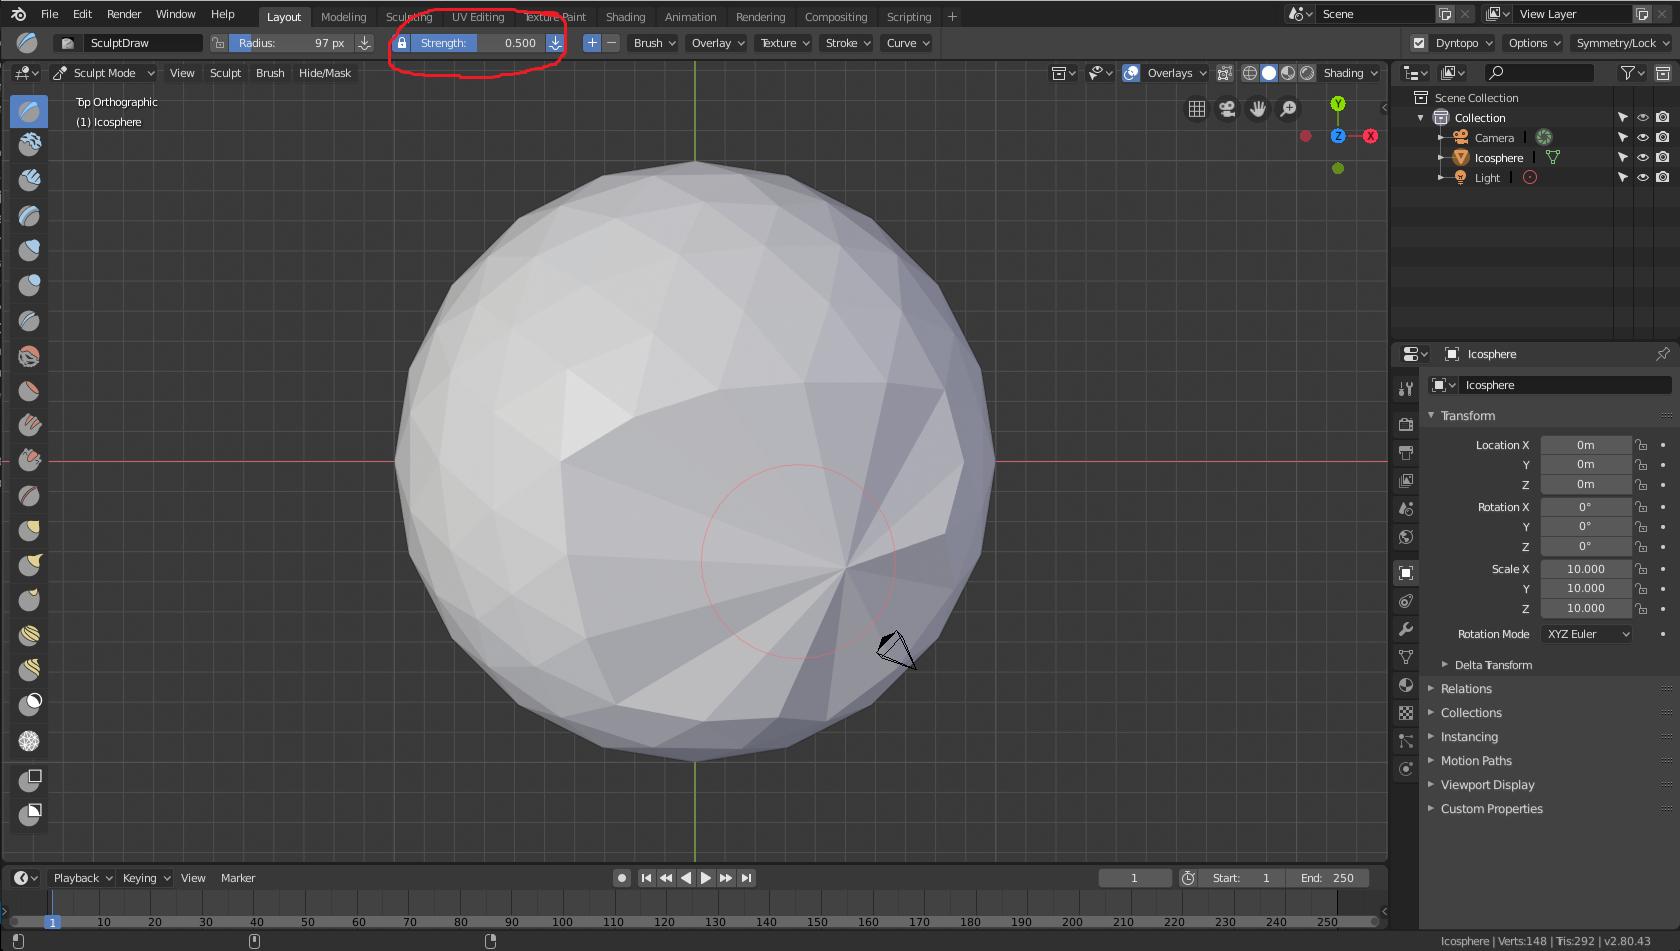The height and width of the screenshot is (951, 1680).
Task: Switch viewport to rendered shading
Action: tap(1307, 73)
